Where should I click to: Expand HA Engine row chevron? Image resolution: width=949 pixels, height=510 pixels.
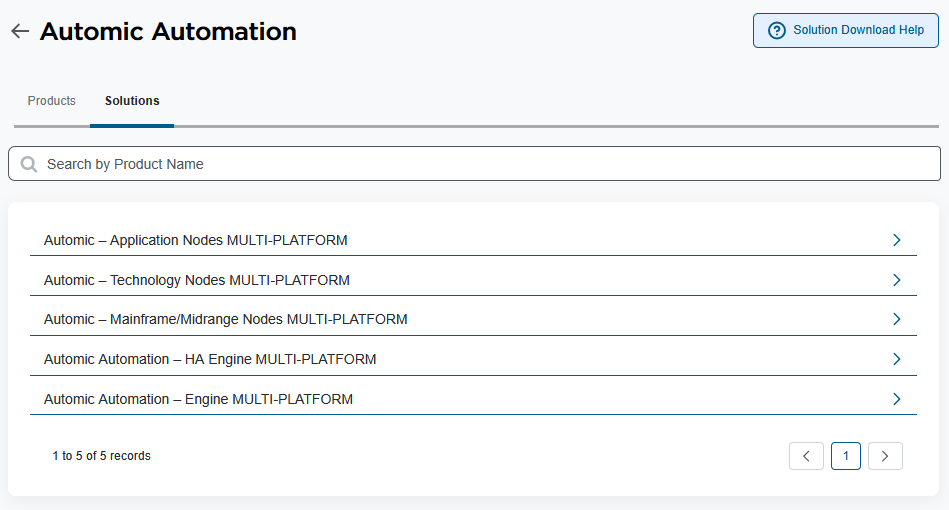pos(896,359)
